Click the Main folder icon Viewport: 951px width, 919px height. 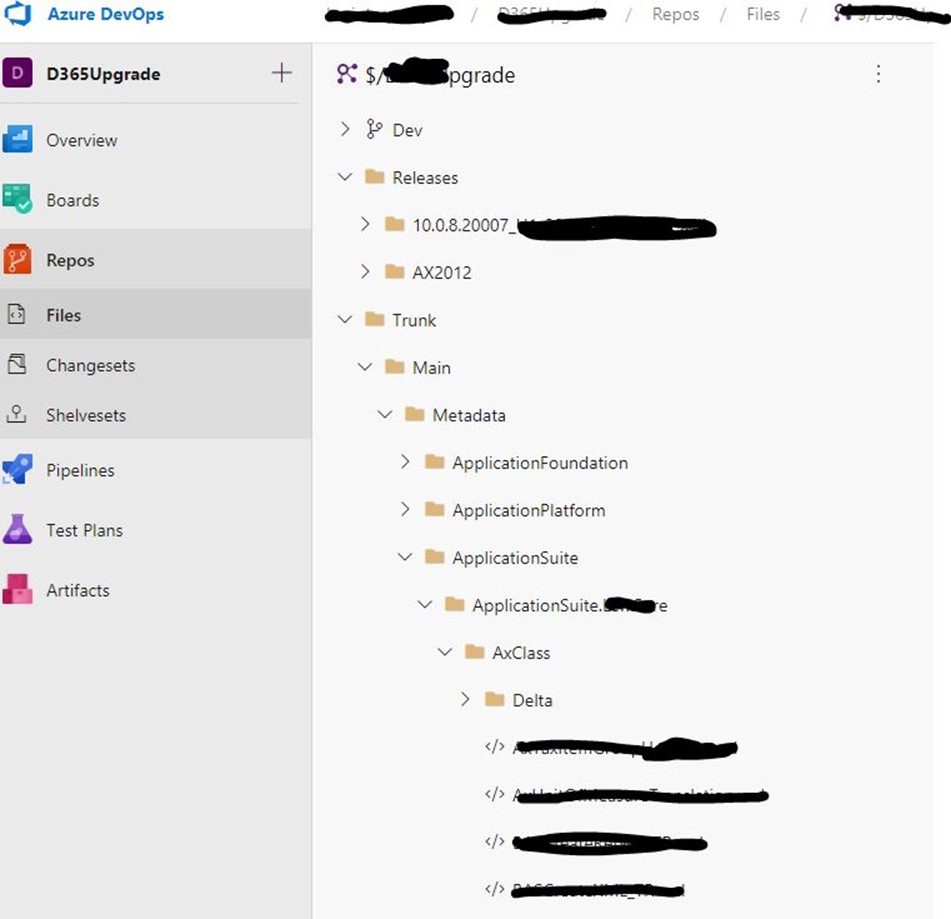click(x=394, y=366)
